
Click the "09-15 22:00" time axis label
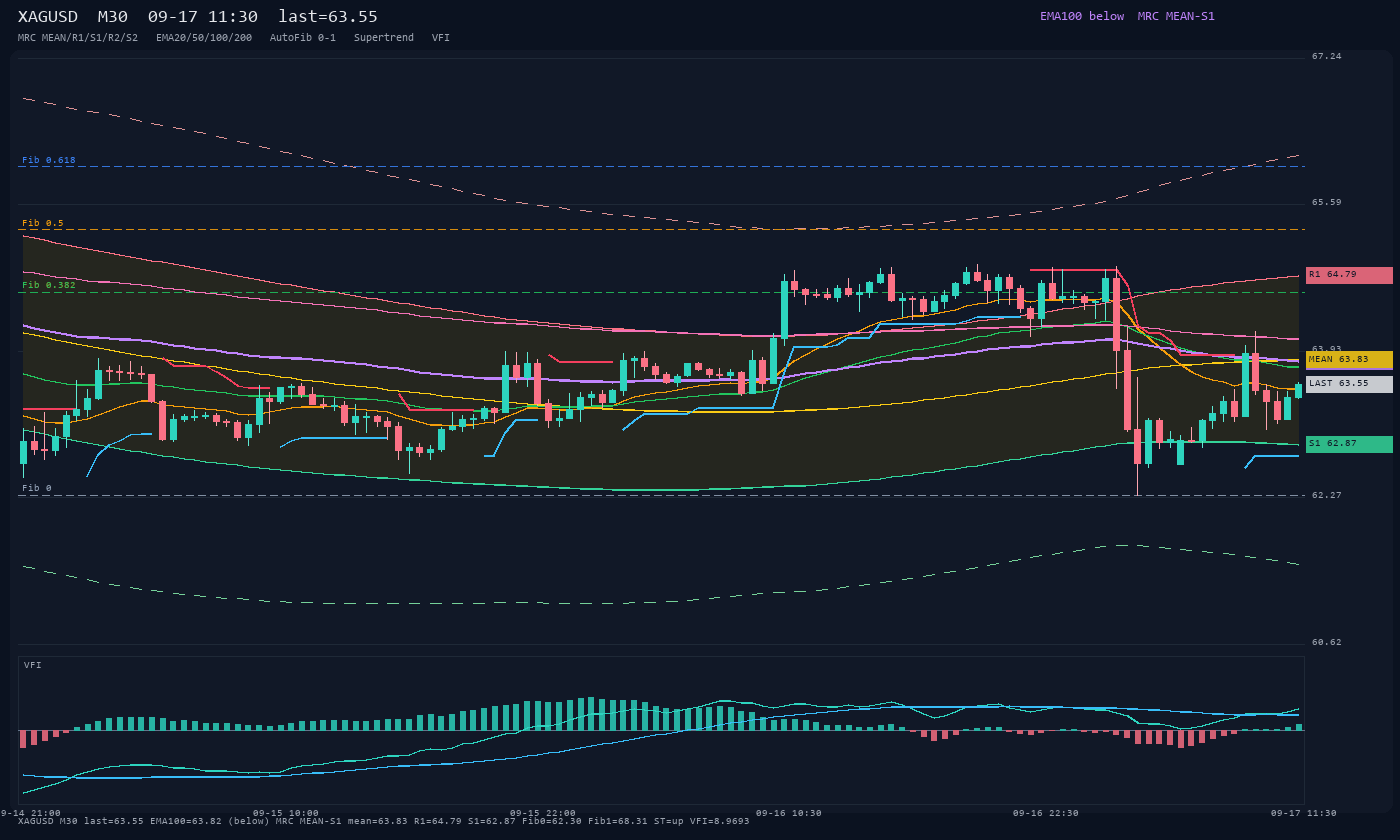pyautogui.click(x=543, y=813)
